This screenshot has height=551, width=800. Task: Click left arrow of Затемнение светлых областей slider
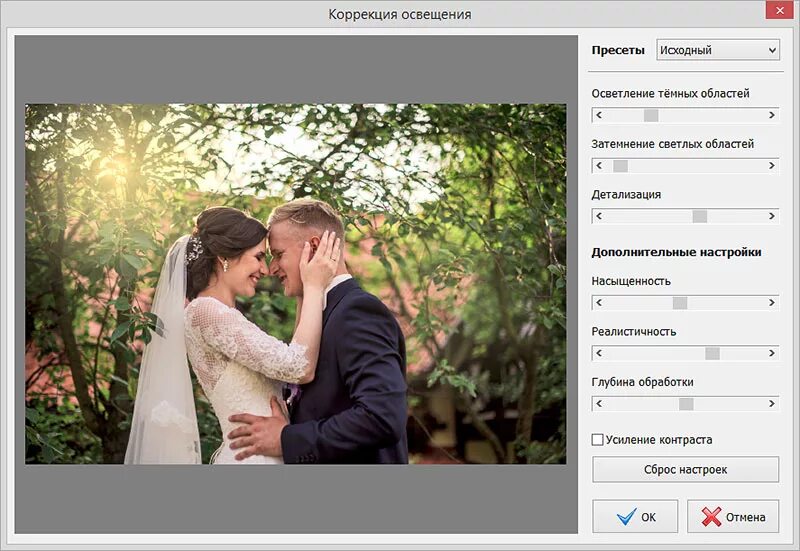(x=599, y=166)
